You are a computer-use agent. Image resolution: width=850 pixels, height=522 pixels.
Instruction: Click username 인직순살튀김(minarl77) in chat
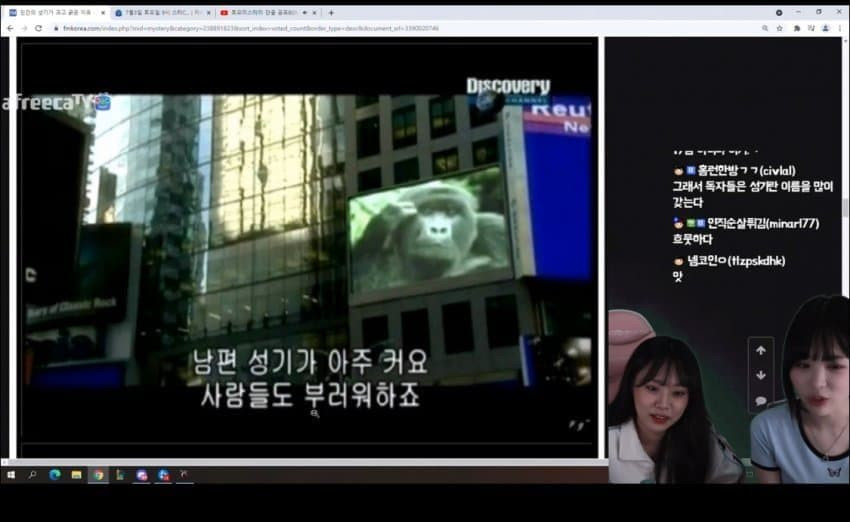(763, 223)
